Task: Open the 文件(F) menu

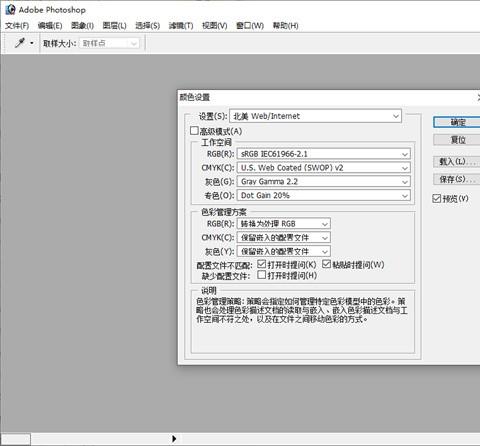Action: click(x=17, y=26)
